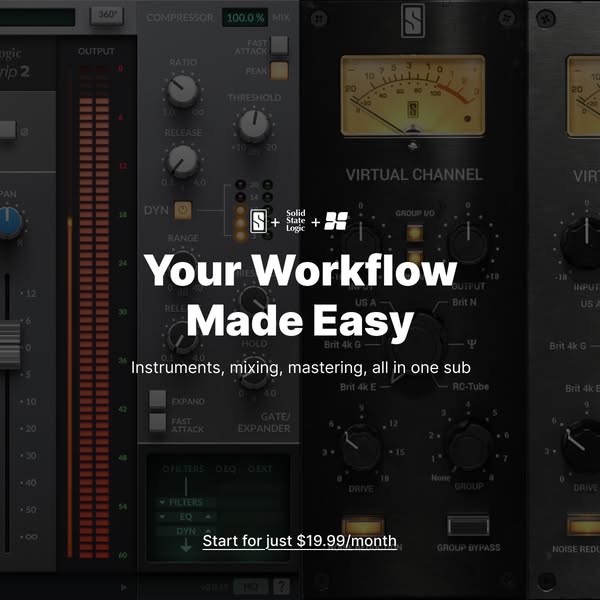Click the blue PAN knob
Image resolution: width=600 pixels, height=600 pixels.
[9, 223]
